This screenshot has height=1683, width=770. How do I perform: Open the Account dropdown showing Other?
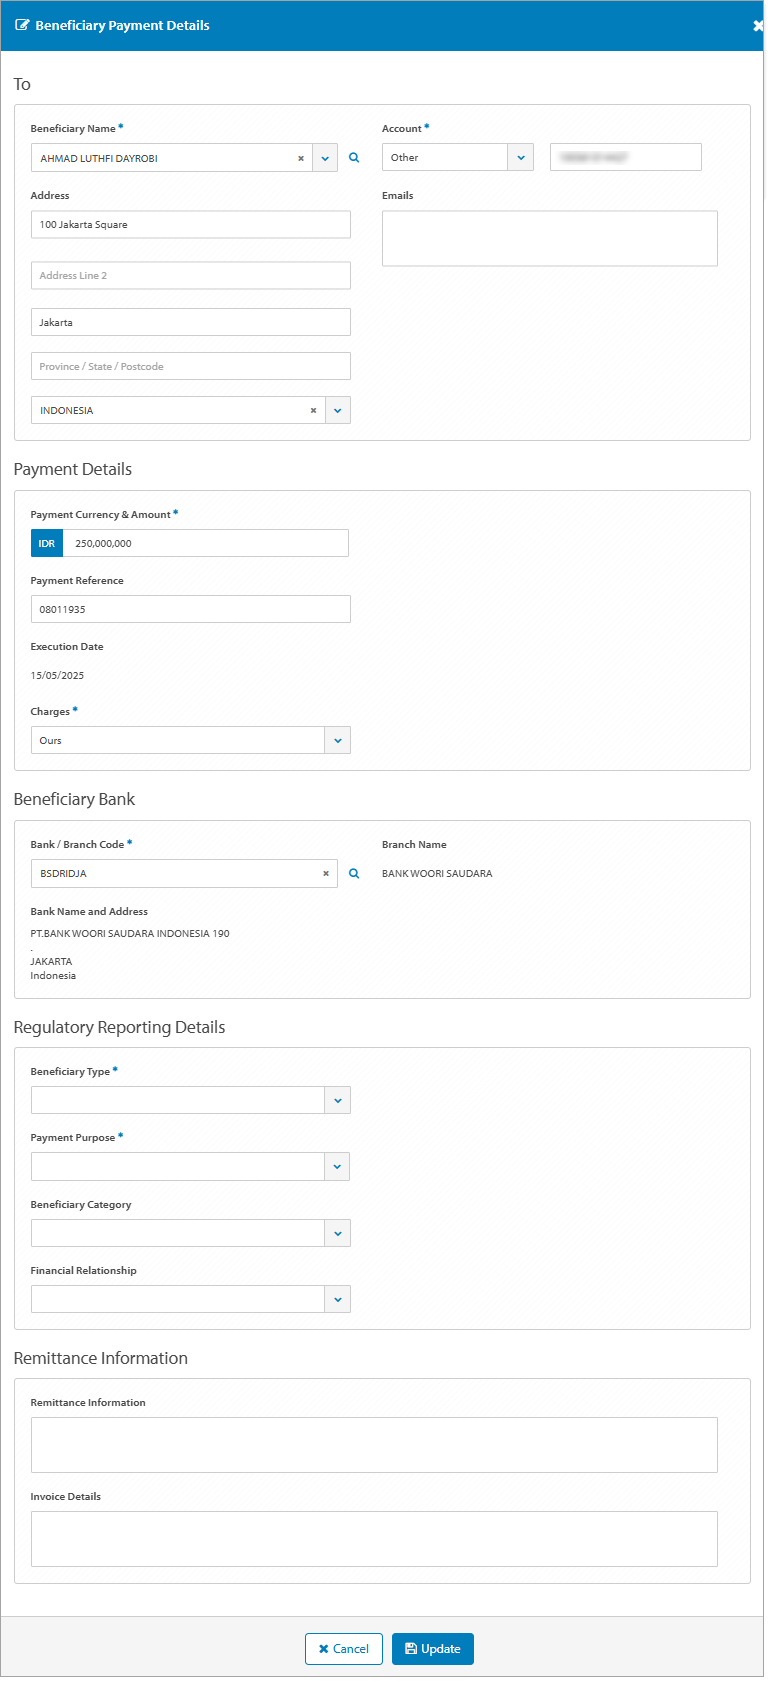coord(520,157)
